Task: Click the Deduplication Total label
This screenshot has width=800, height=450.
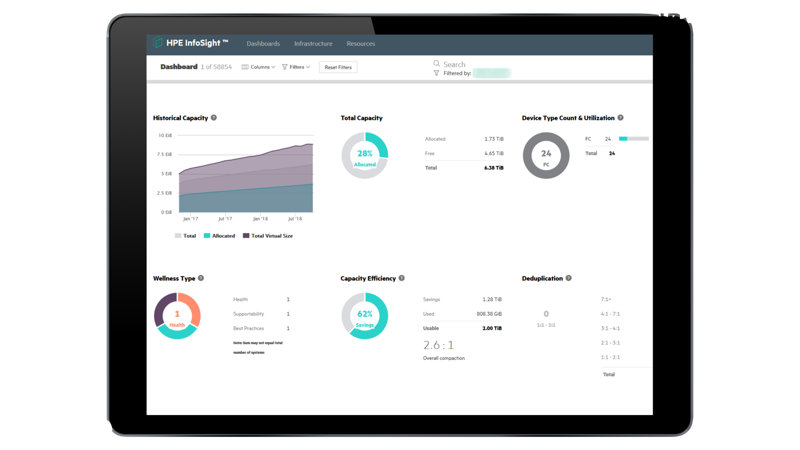Action: click(609, 374)
